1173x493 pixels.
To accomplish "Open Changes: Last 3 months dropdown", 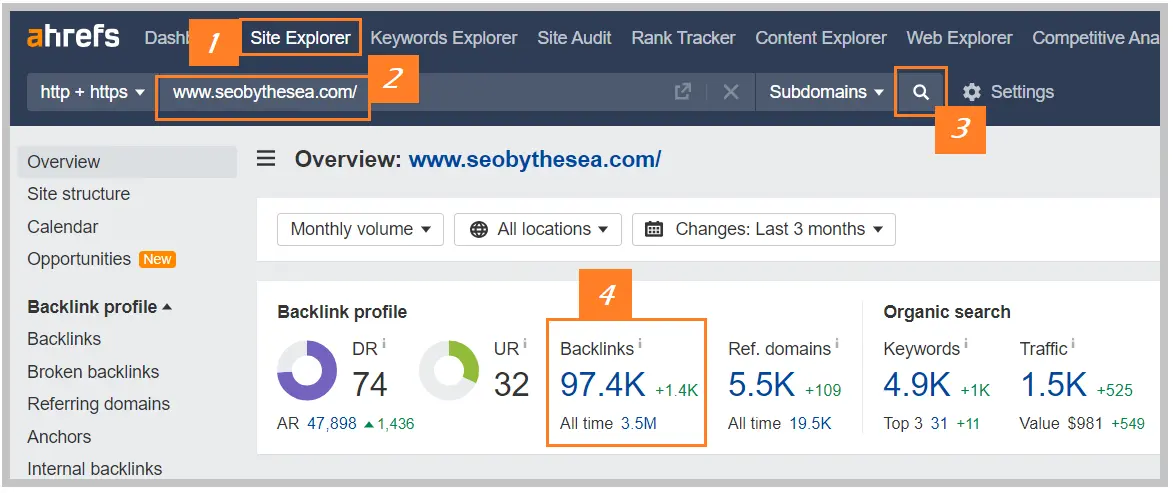I will click(764, 229).
